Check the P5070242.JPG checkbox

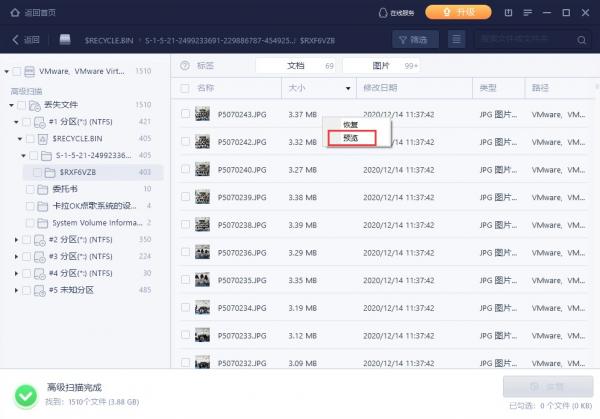(186, 141)
